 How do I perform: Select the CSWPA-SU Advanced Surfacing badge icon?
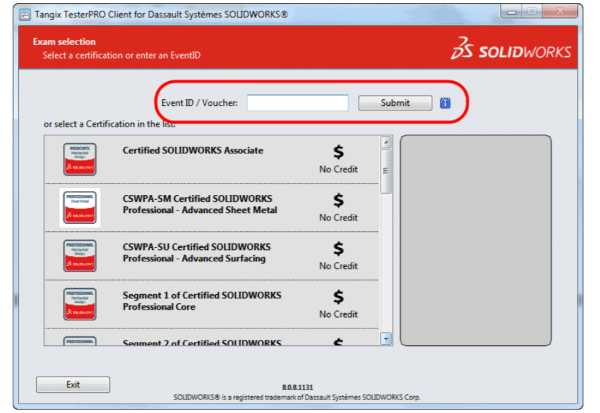(80, 256)
